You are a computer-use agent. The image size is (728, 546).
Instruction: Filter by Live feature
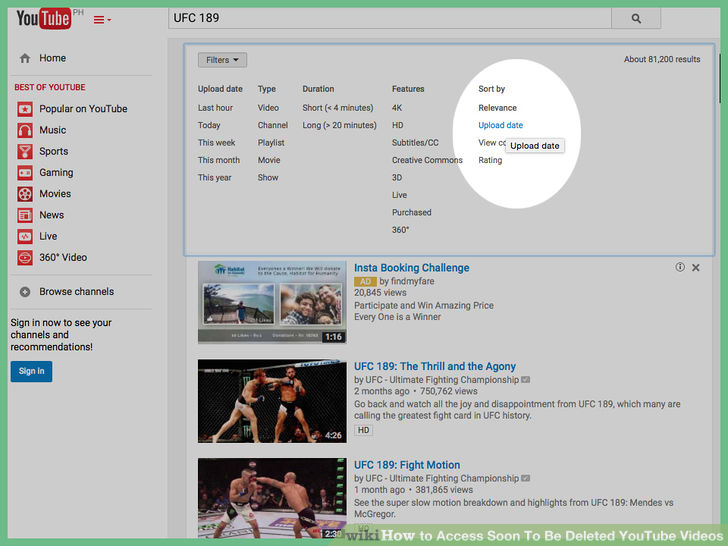pos(399,195)
